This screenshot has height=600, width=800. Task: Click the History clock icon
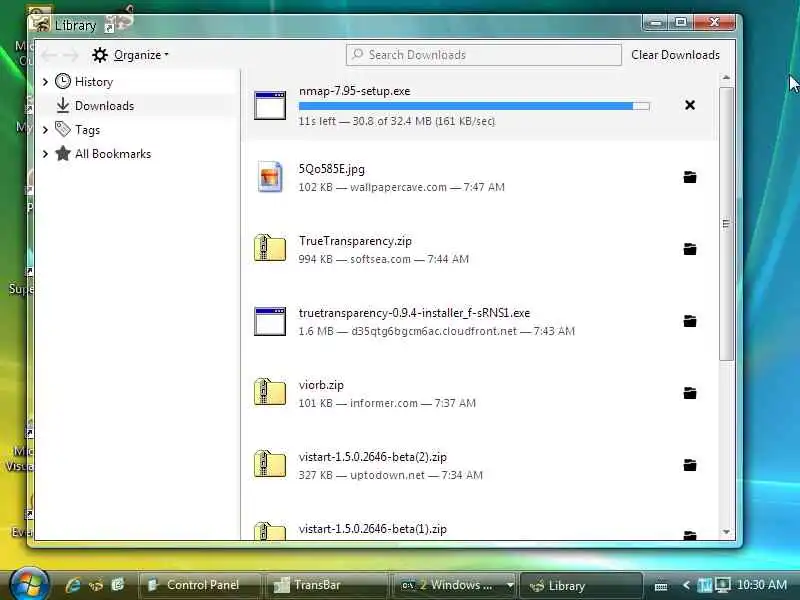pyautogui.click(x=63, y=82)
